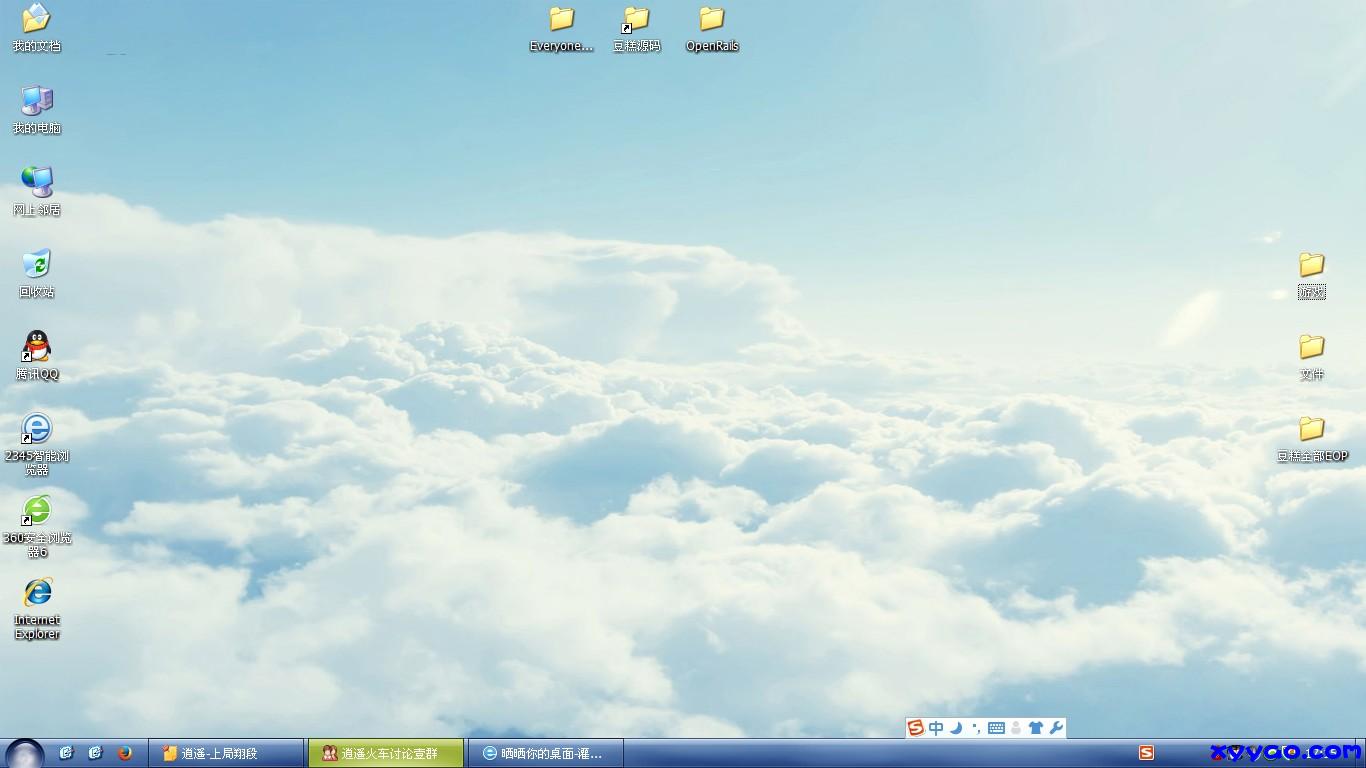Image resolution: width=1366 pixels, height=768 pixels.
Task: Toggle half/full-width moon icon on IME bar
Action: pyautogui.click(x=956, y=728)
